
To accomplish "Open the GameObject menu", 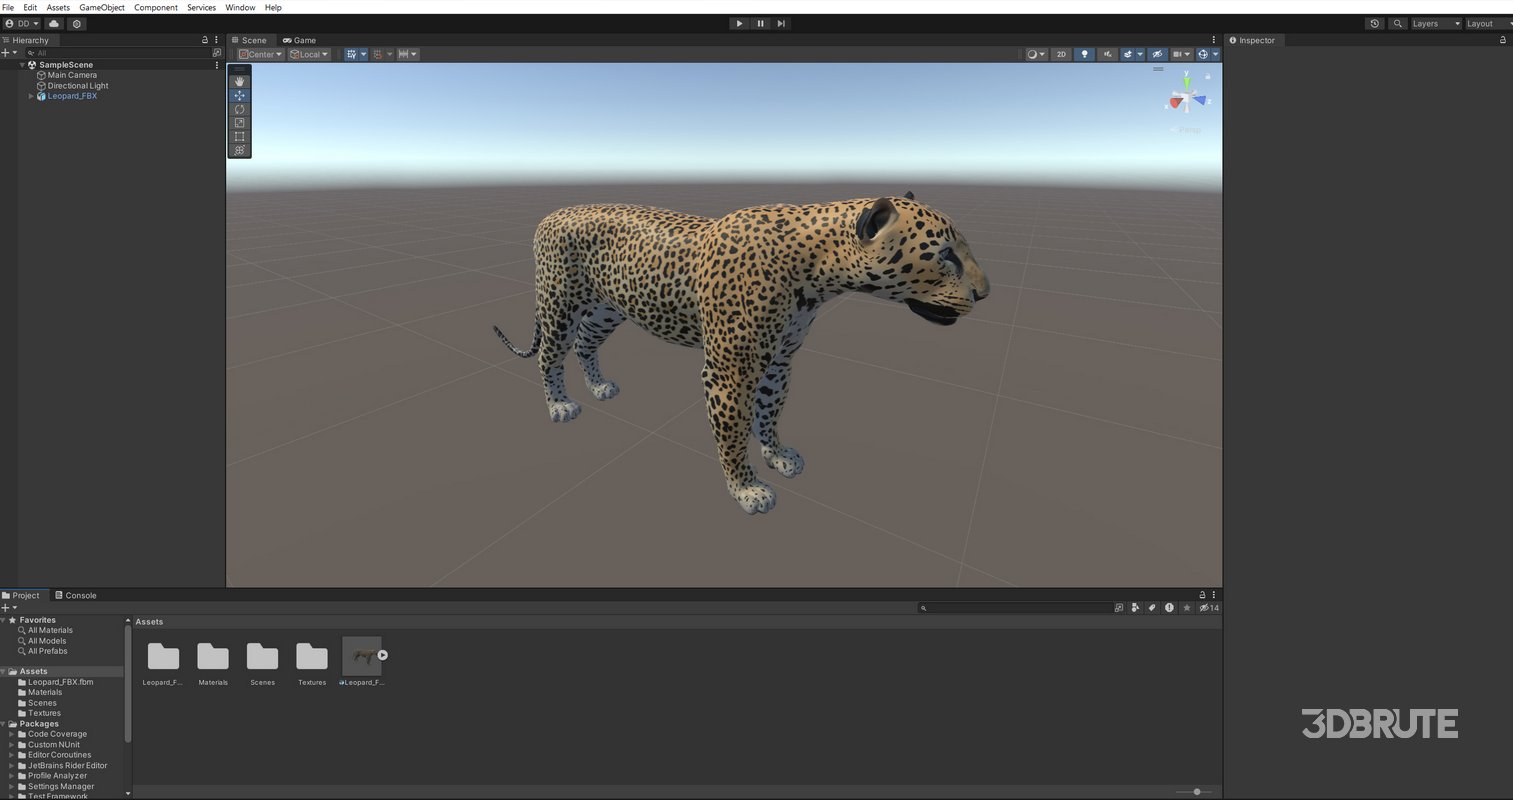I will [101, 7].
